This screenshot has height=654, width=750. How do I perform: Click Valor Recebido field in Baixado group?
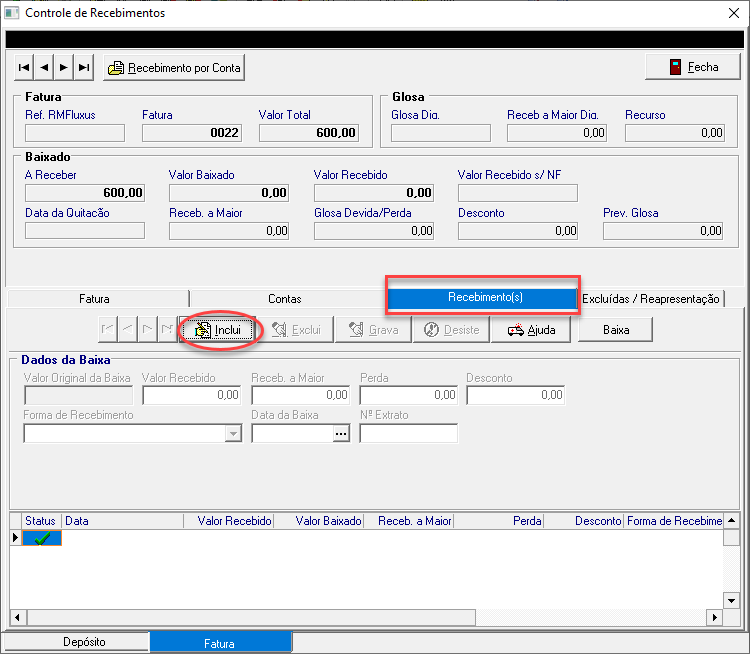tap(374, 193)
